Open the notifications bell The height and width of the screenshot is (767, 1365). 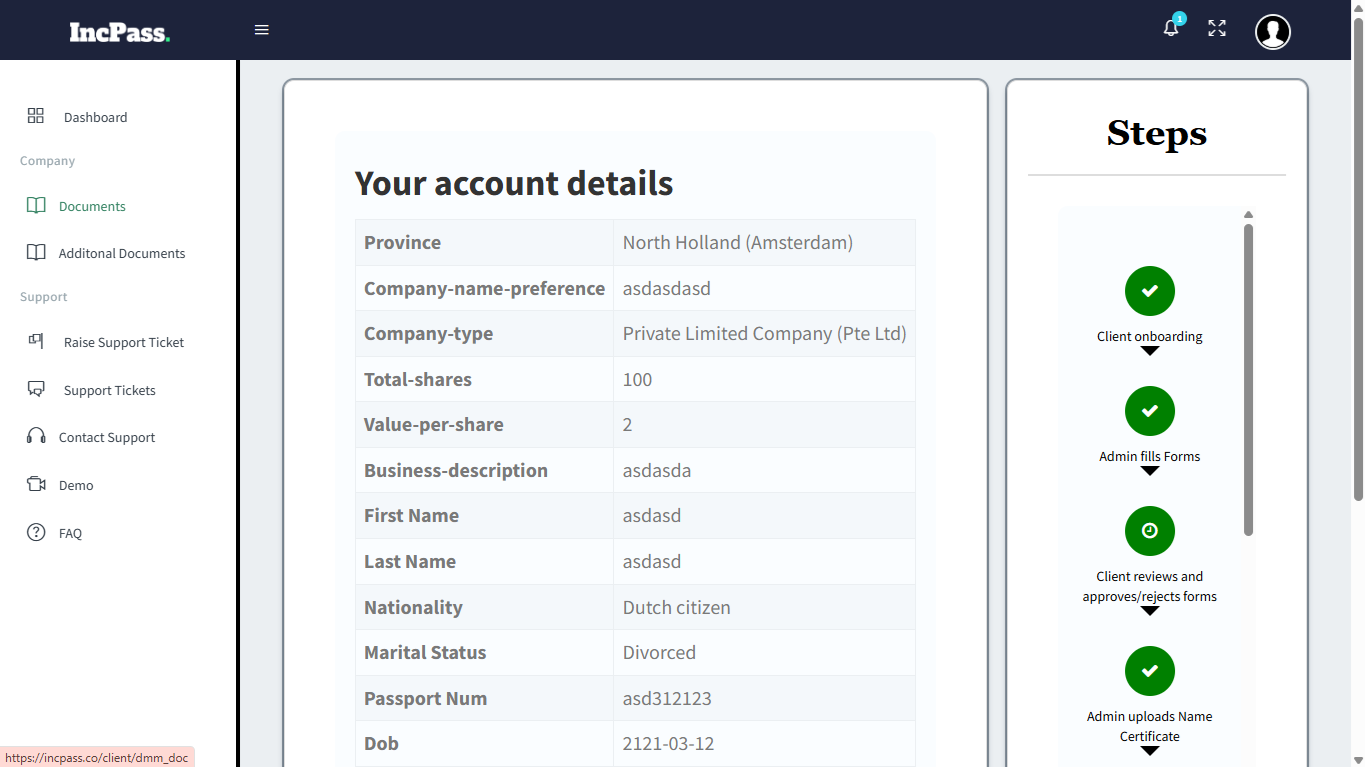pyautogui.click(x=1171, y=29)
